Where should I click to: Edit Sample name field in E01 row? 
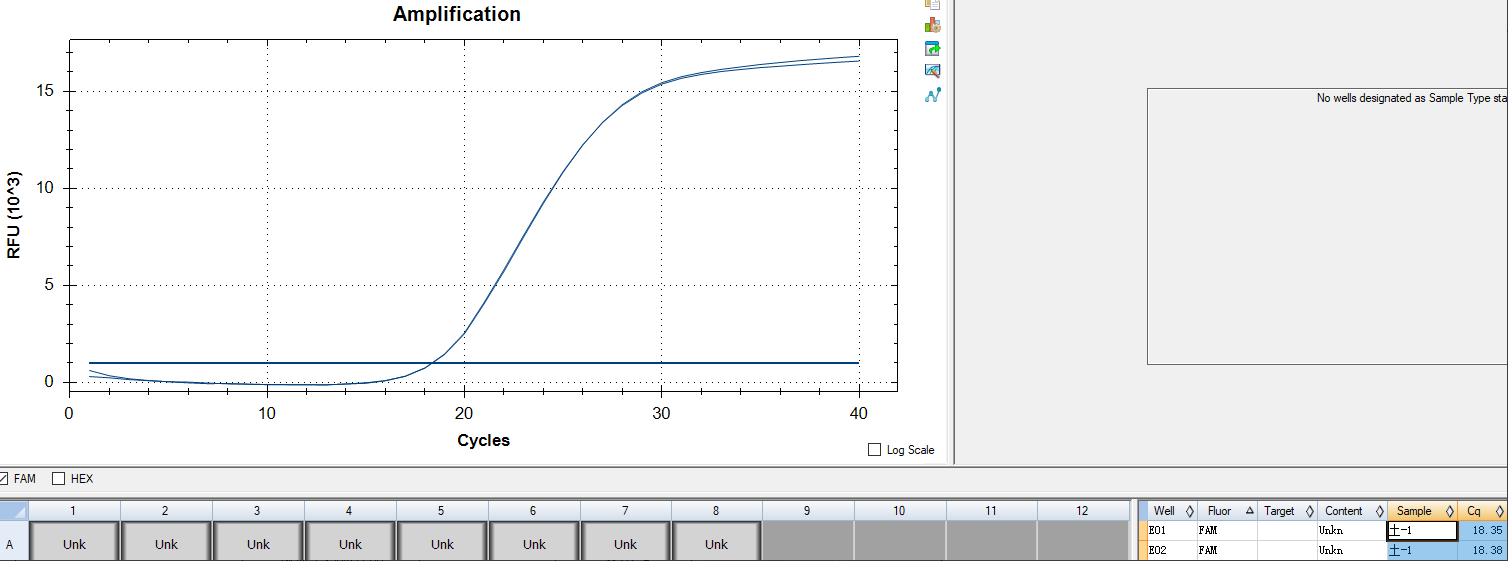click(1422, 531)
